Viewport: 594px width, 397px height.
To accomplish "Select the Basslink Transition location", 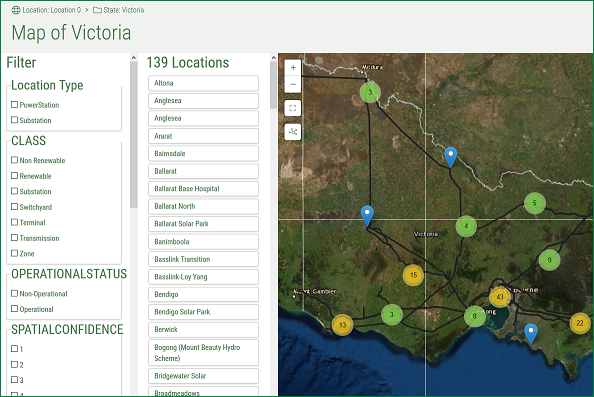I will (203, 259).
